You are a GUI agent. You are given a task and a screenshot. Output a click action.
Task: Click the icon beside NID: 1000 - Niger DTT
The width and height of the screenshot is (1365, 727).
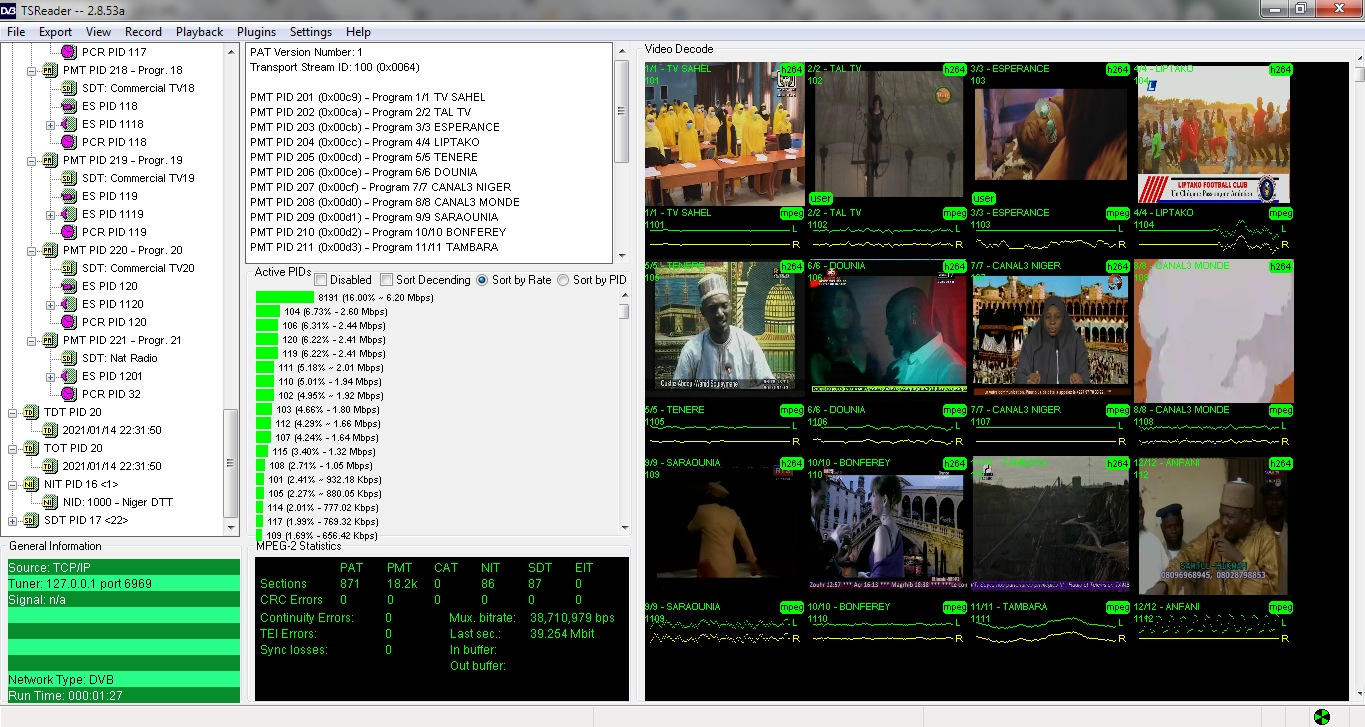(50, 502)
